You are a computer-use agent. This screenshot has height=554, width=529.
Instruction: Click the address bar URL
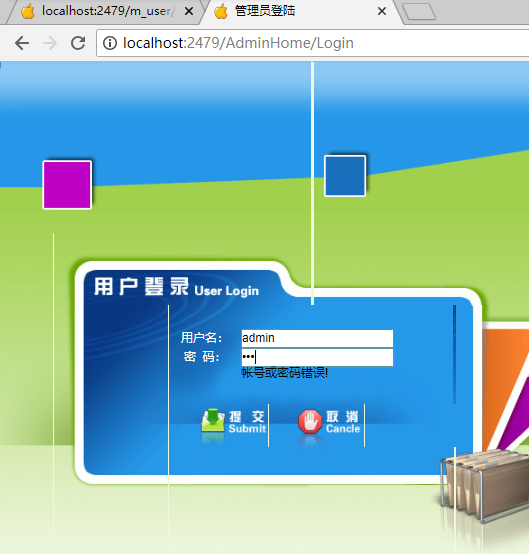pos(238,43)
